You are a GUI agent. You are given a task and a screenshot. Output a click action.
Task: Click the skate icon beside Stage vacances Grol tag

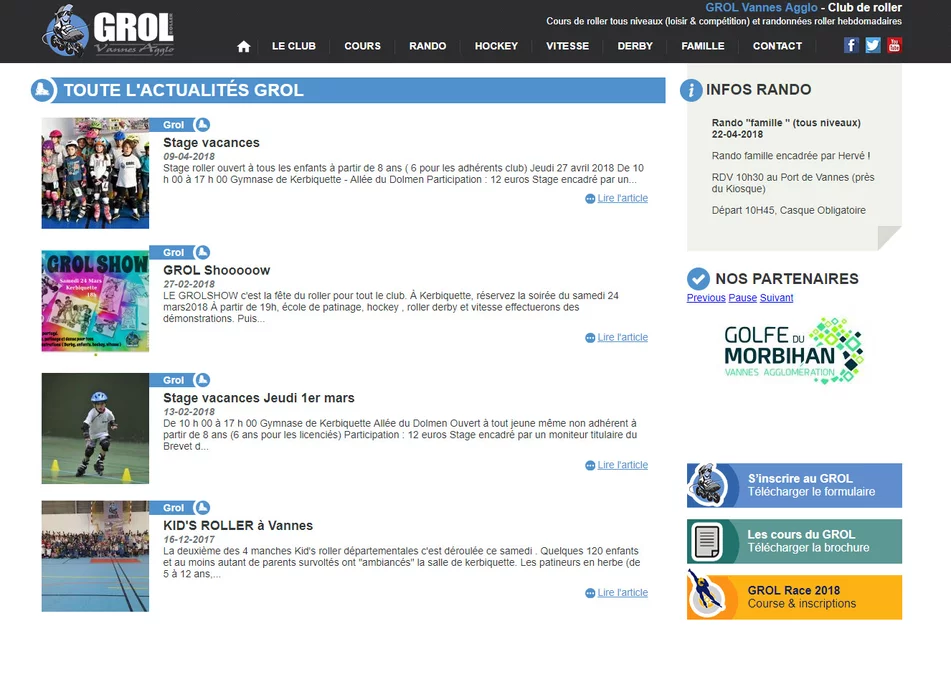(202, 125)
